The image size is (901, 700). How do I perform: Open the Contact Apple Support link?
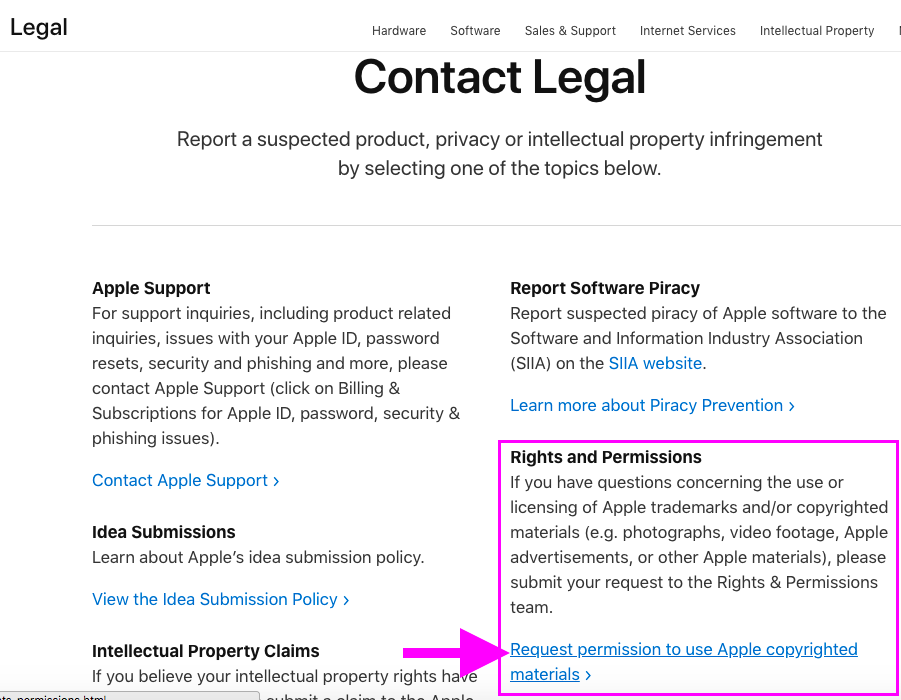click(180, 480)
